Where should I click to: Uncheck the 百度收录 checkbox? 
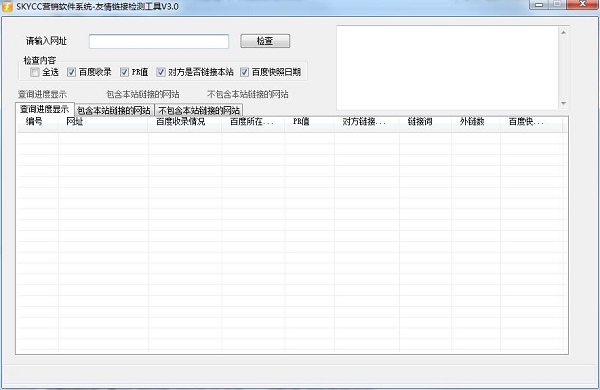point(72,72)
